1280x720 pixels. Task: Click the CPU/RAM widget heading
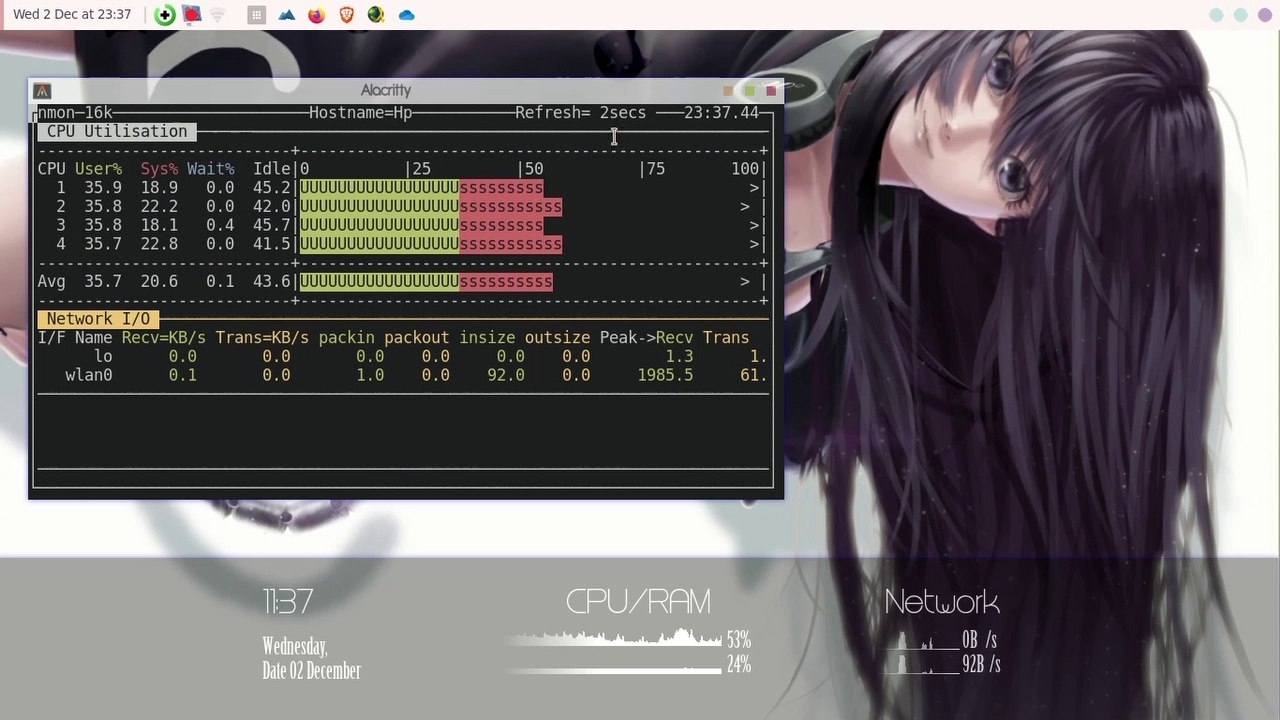(x=638, y=602)
